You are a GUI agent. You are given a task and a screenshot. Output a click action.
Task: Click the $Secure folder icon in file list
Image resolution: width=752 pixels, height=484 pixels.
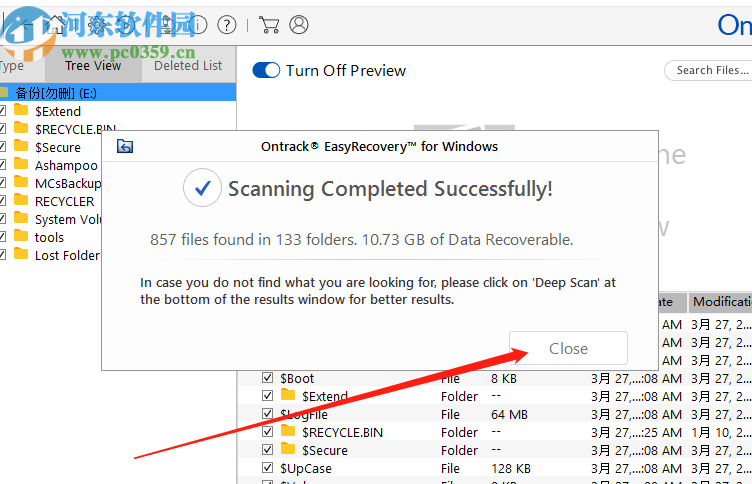288,449
